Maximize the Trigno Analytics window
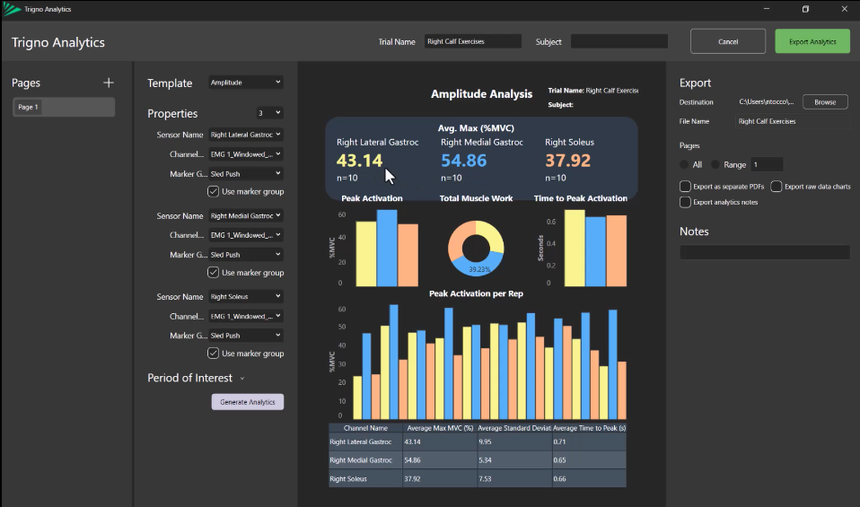860x507 pixels. point(805,9)
